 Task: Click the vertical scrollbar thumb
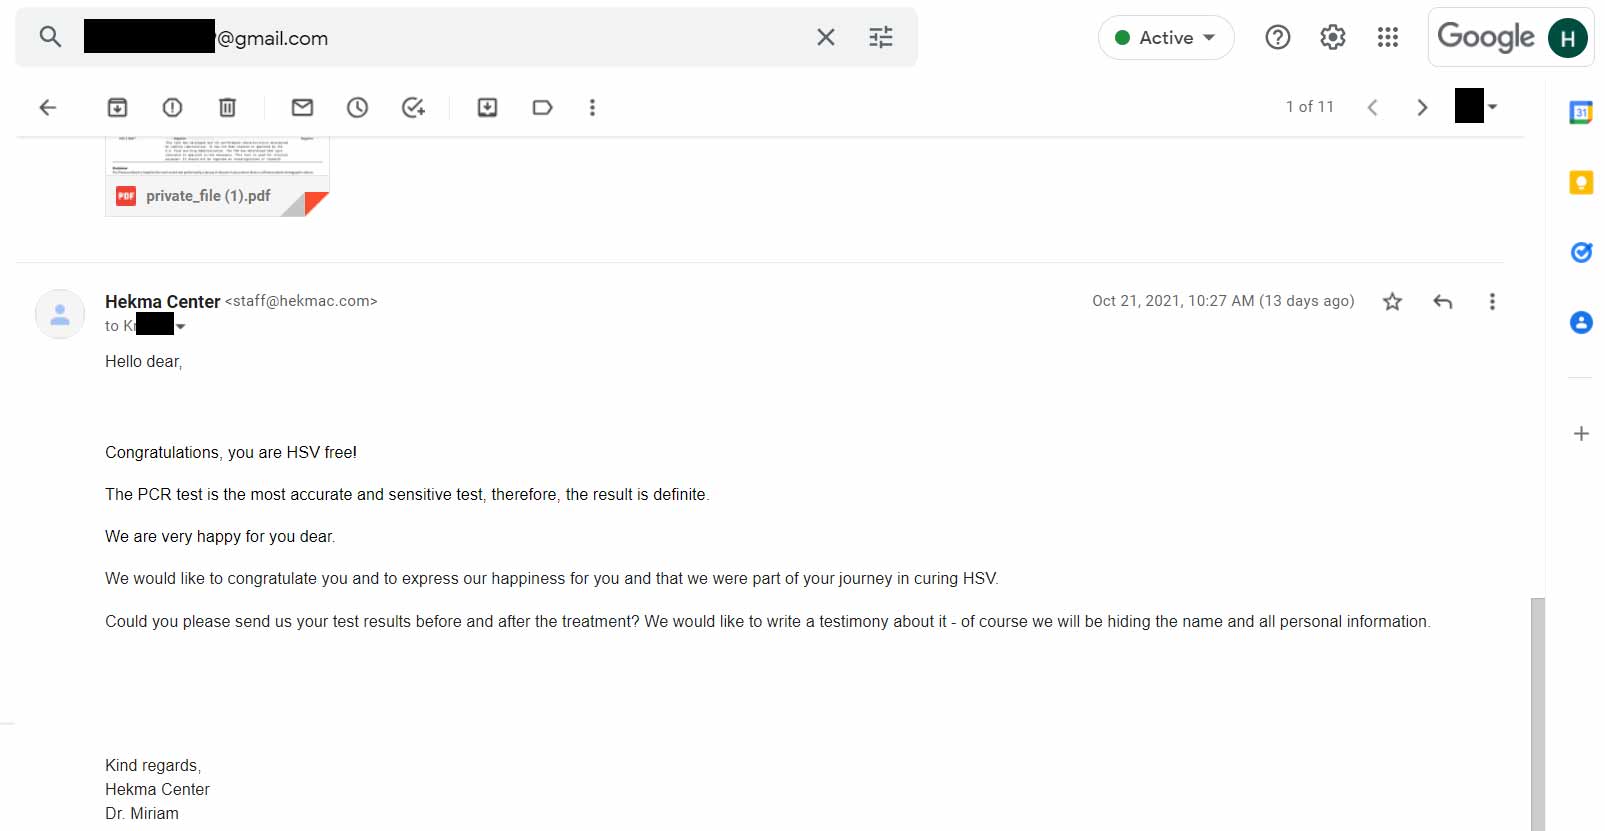pos(1538,714)
